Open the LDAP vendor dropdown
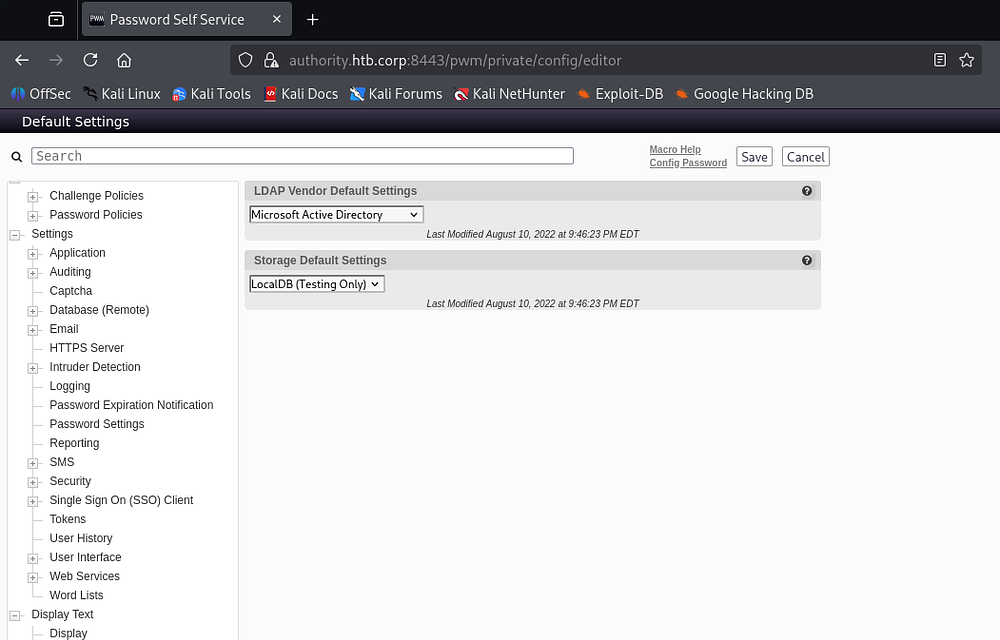The image size is (1000, 640). coord(336,215)
